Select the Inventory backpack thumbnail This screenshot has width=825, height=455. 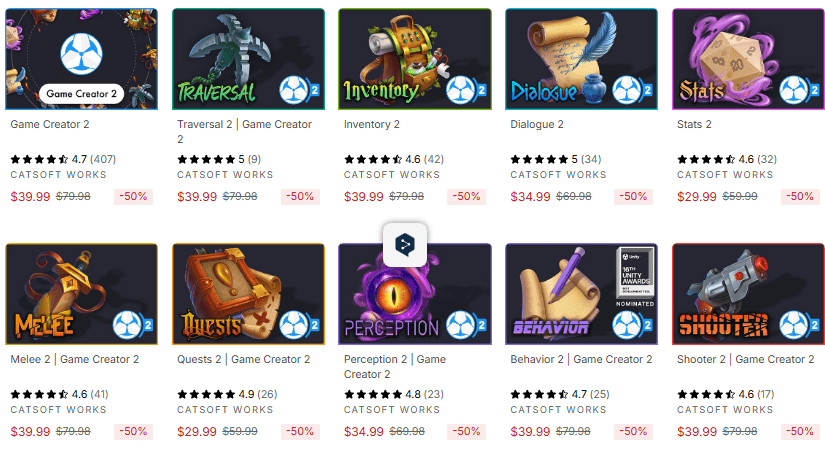(415, 59)
